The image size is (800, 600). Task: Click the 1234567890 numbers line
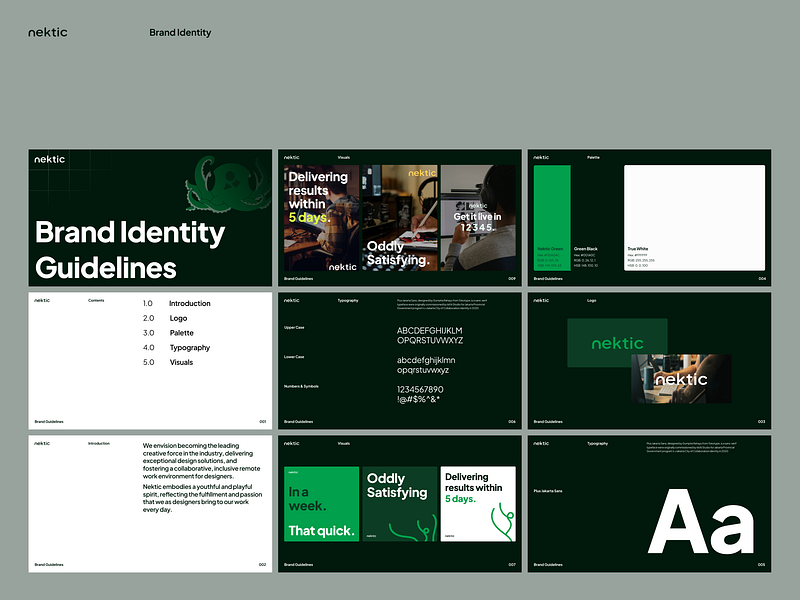click(x=420, y=389)
